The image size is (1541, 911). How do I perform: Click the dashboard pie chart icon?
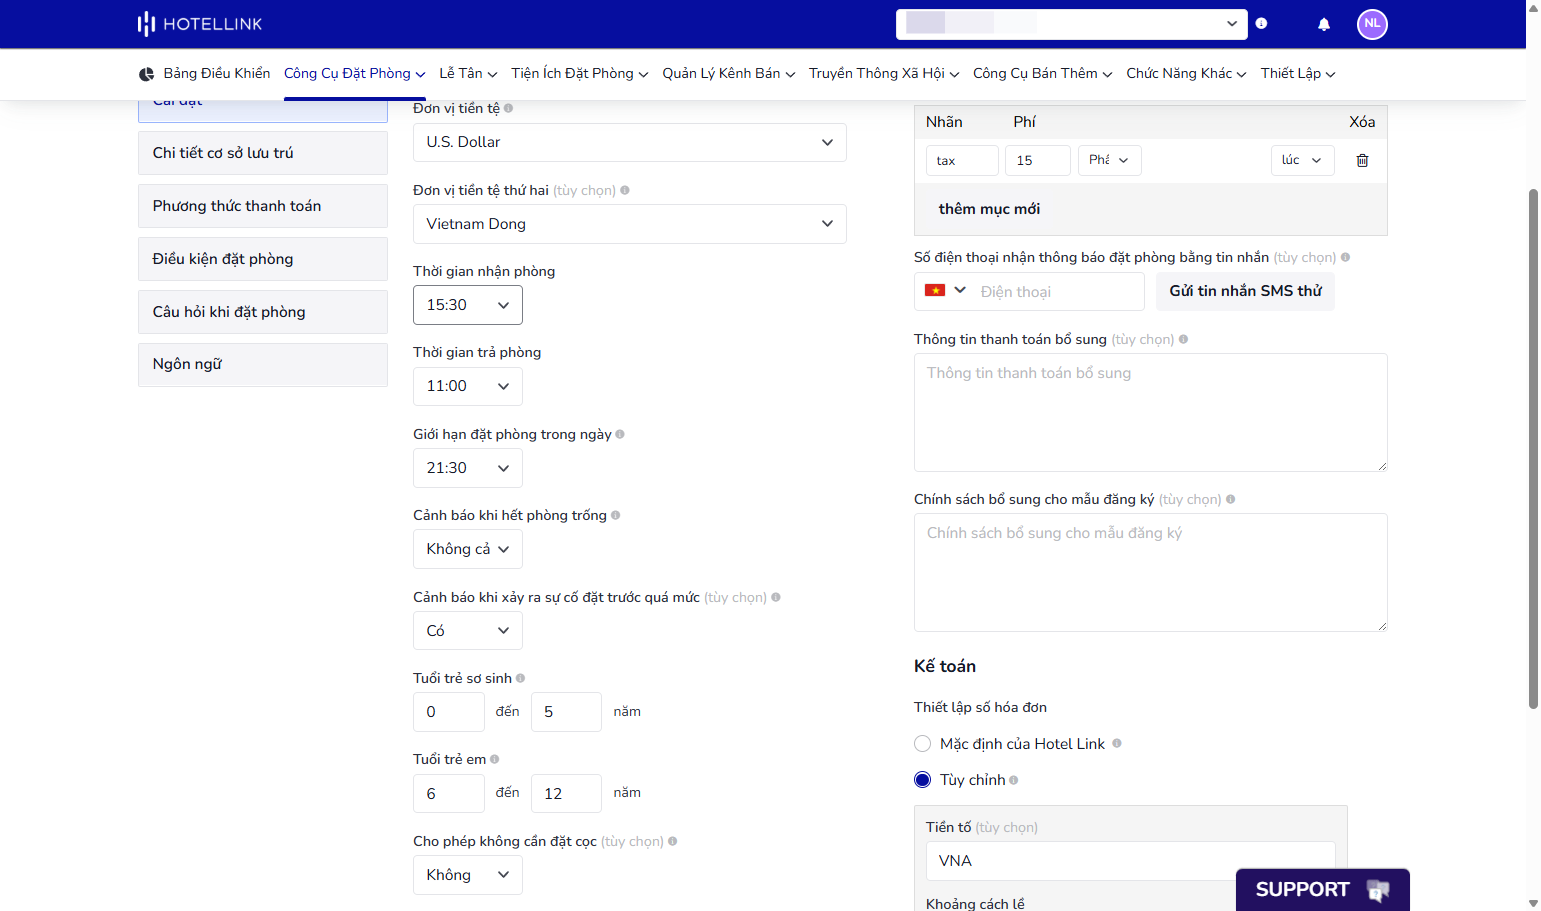coord(146,74)
